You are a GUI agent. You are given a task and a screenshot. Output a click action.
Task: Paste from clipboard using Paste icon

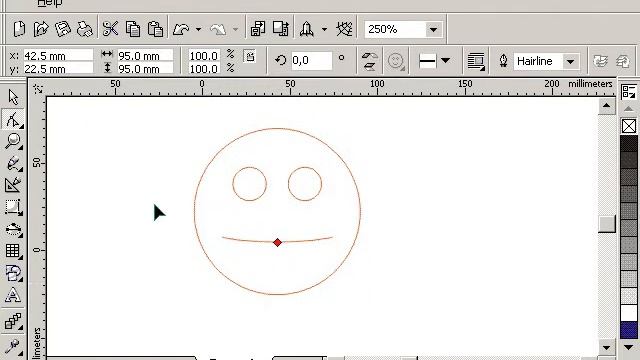pyautogui.click(x=155, y=29)
